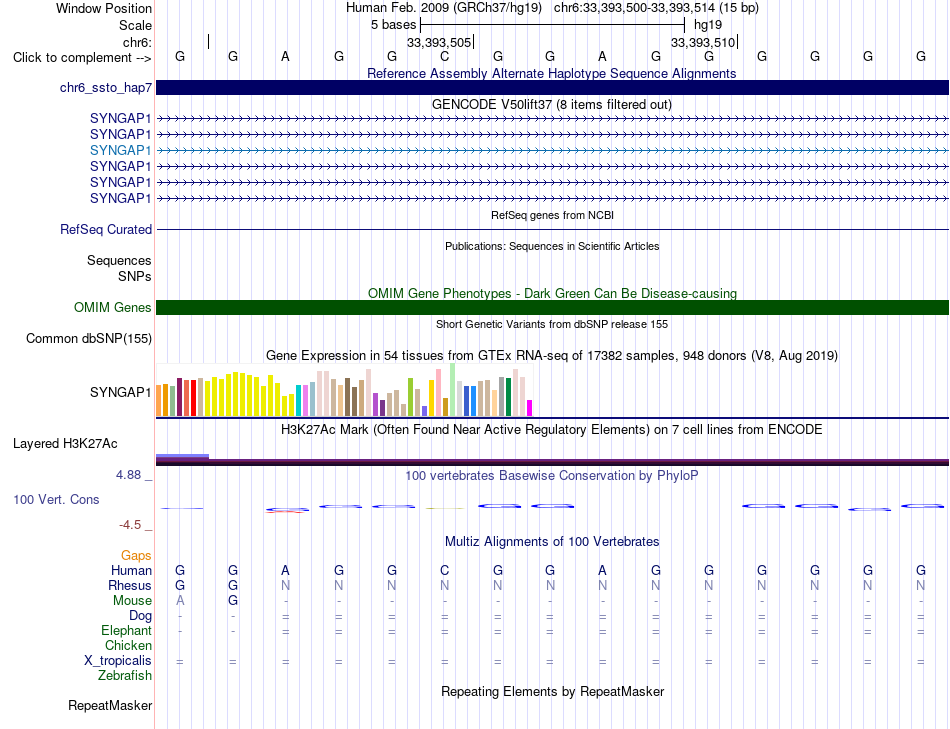Click the C base in sequence row
Screen dimensions: 950x729
445,56
